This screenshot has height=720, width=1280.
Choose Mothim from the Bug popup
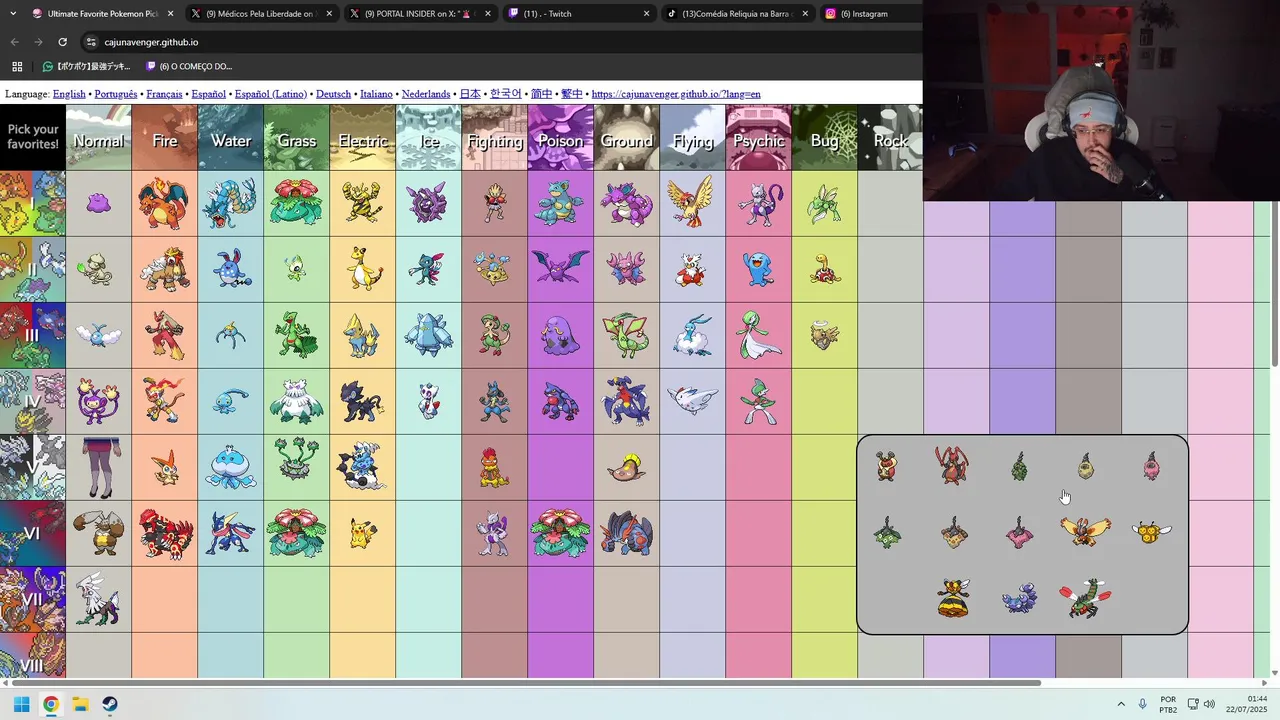(x=1085, y=532)
